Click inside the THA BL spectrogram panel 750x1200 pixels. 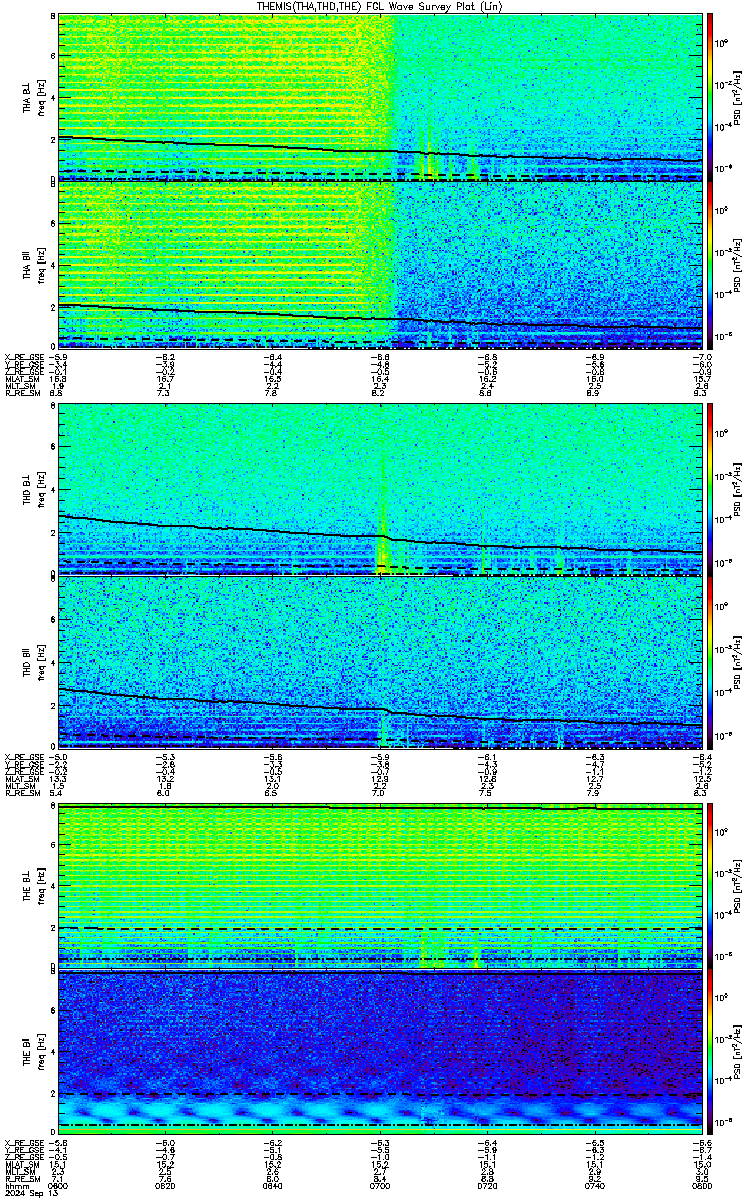[x=380, y=97]
